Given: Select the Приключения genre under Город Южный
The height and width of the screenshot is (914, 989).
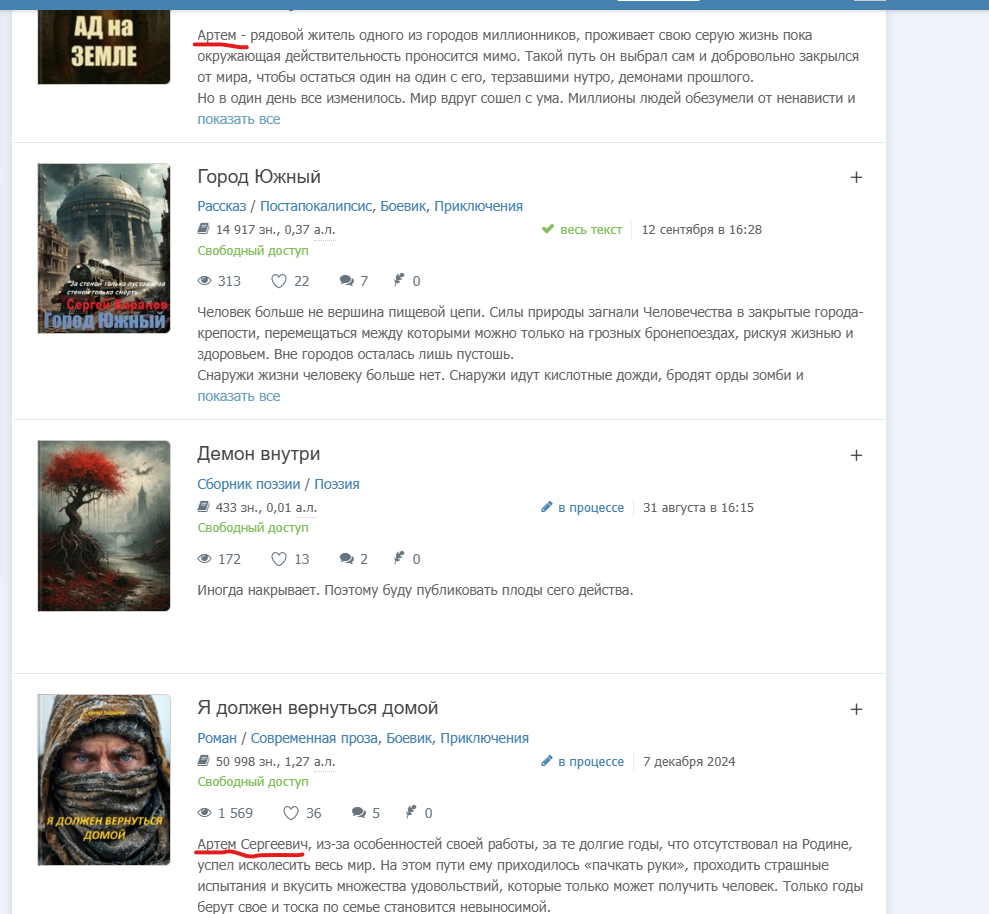Looking at the screenshot, I should 478,206.
